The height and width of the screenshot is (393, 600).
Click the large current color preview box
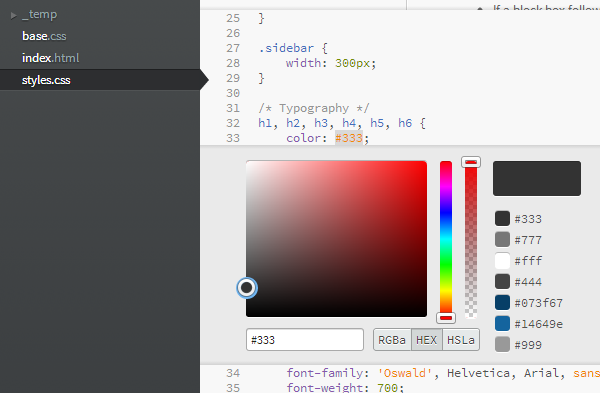(537, 178)
